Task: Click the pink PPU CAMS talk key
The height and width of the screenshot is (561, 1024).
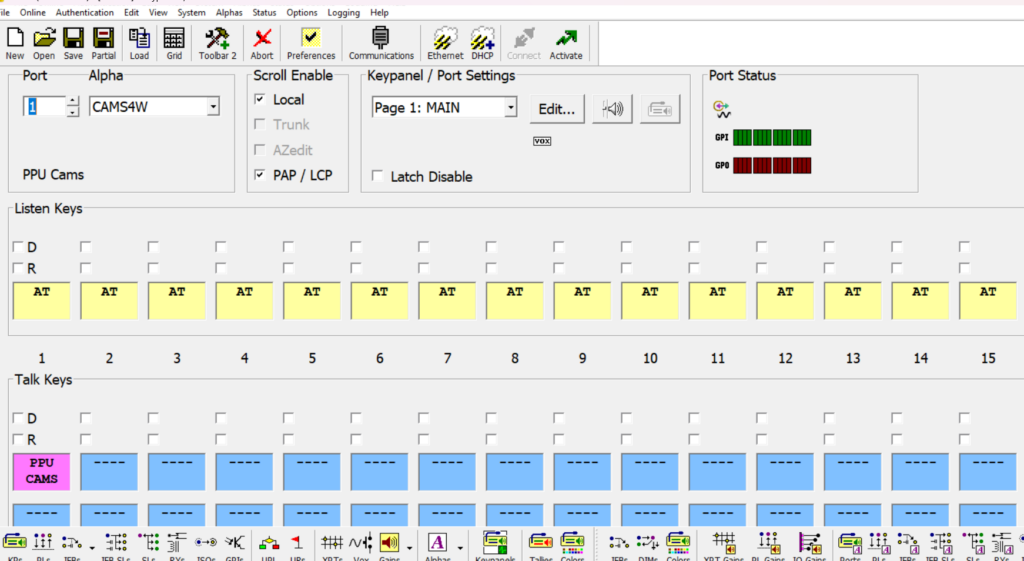Action: pyautogui.click(x=42, y=471)
